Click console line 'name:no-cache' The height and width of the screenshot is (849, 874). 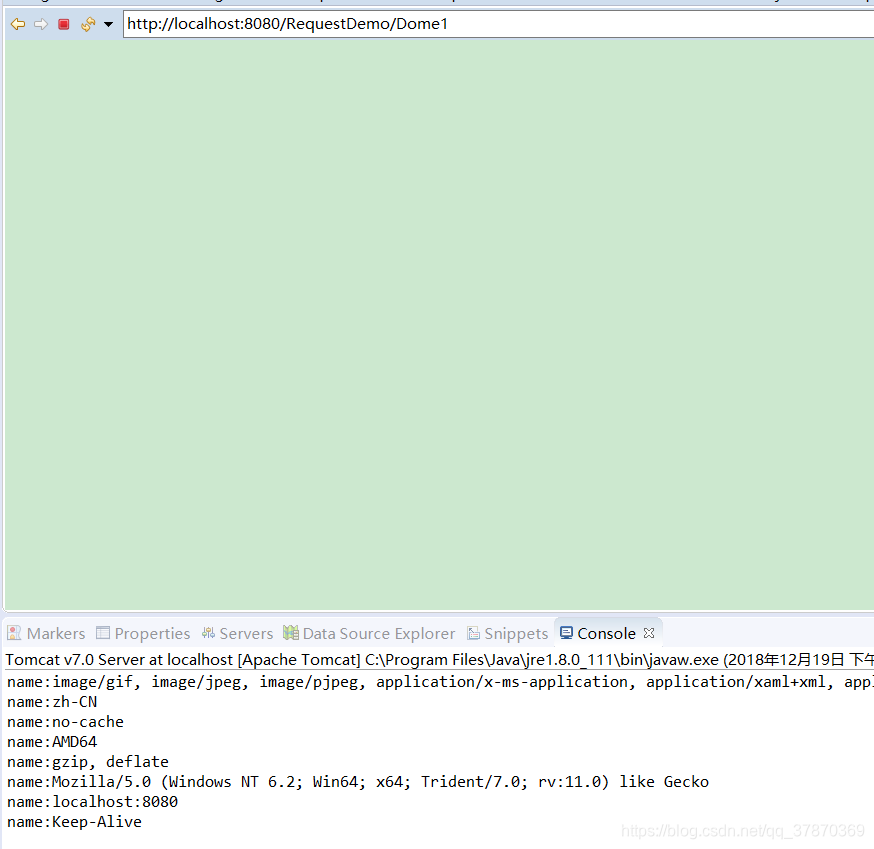pyautogui.click(x=65, y=722)
